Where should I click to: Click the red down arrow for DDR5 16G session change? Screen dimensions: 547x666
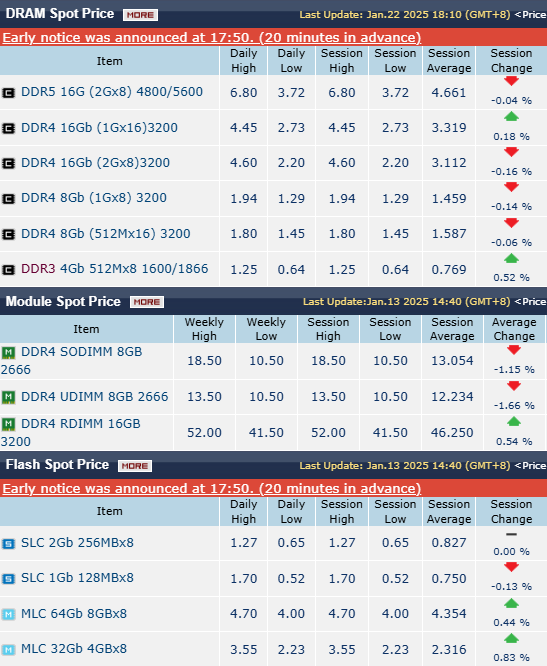tap(511, 81)
